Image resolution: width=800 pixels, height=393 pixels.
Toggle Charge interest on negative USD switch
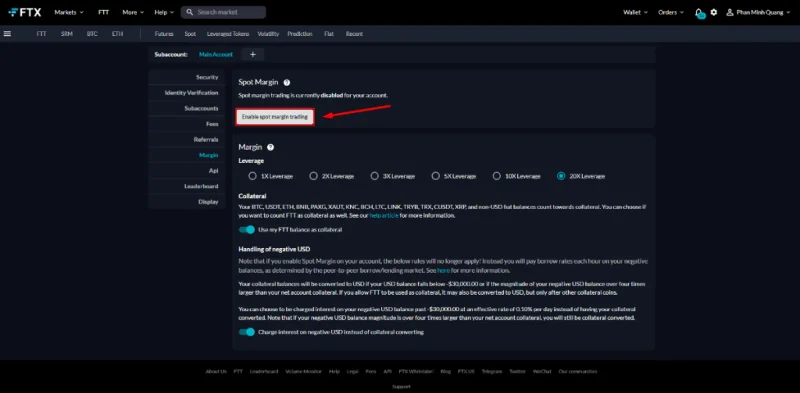click(247, 332)
